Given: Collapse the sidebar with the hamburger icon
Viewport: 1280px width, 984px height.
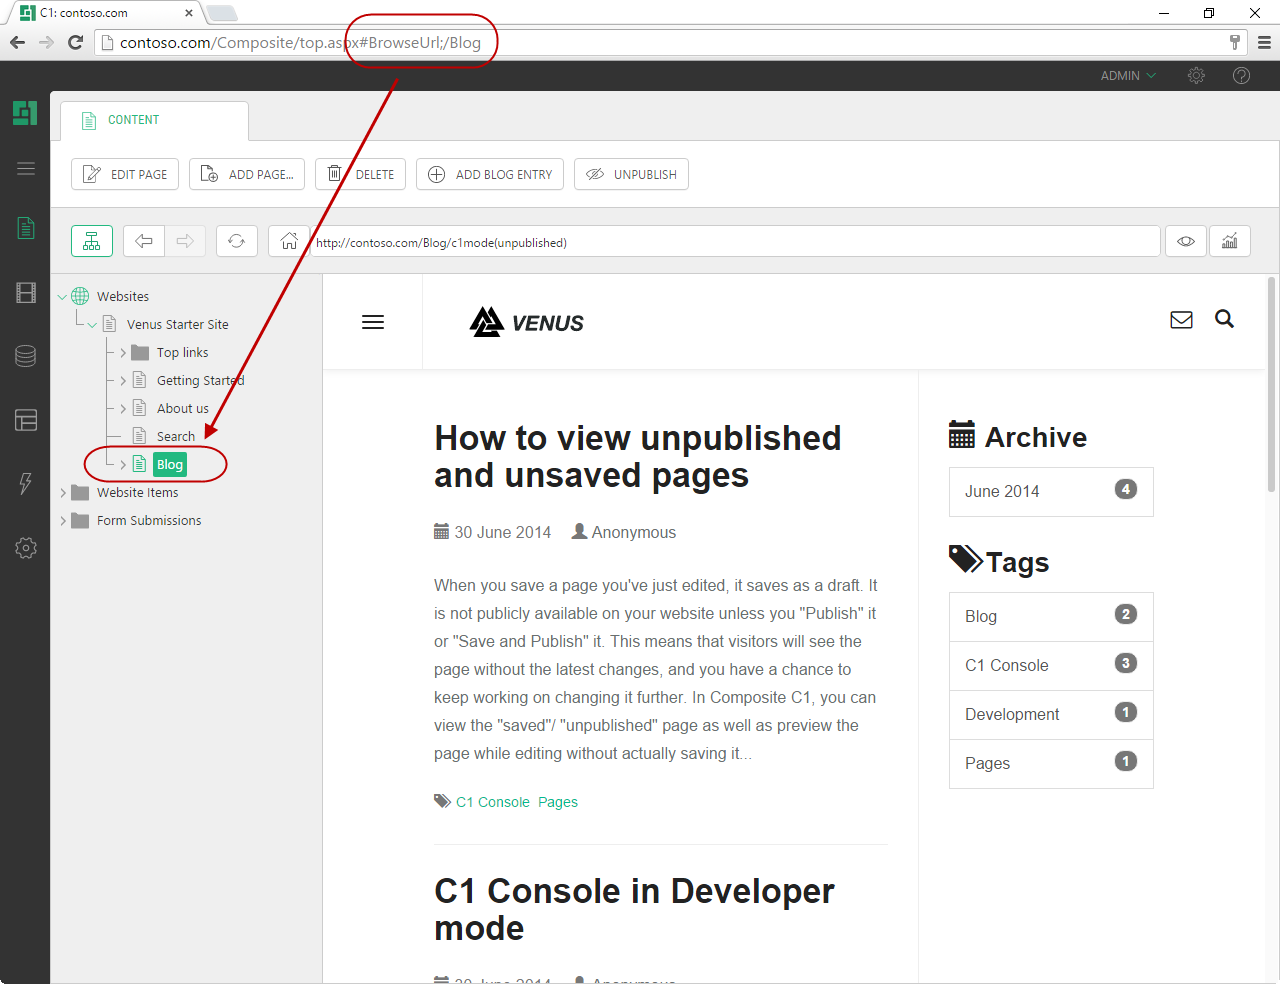Looking at the screenshot, I should click(26, 168).
